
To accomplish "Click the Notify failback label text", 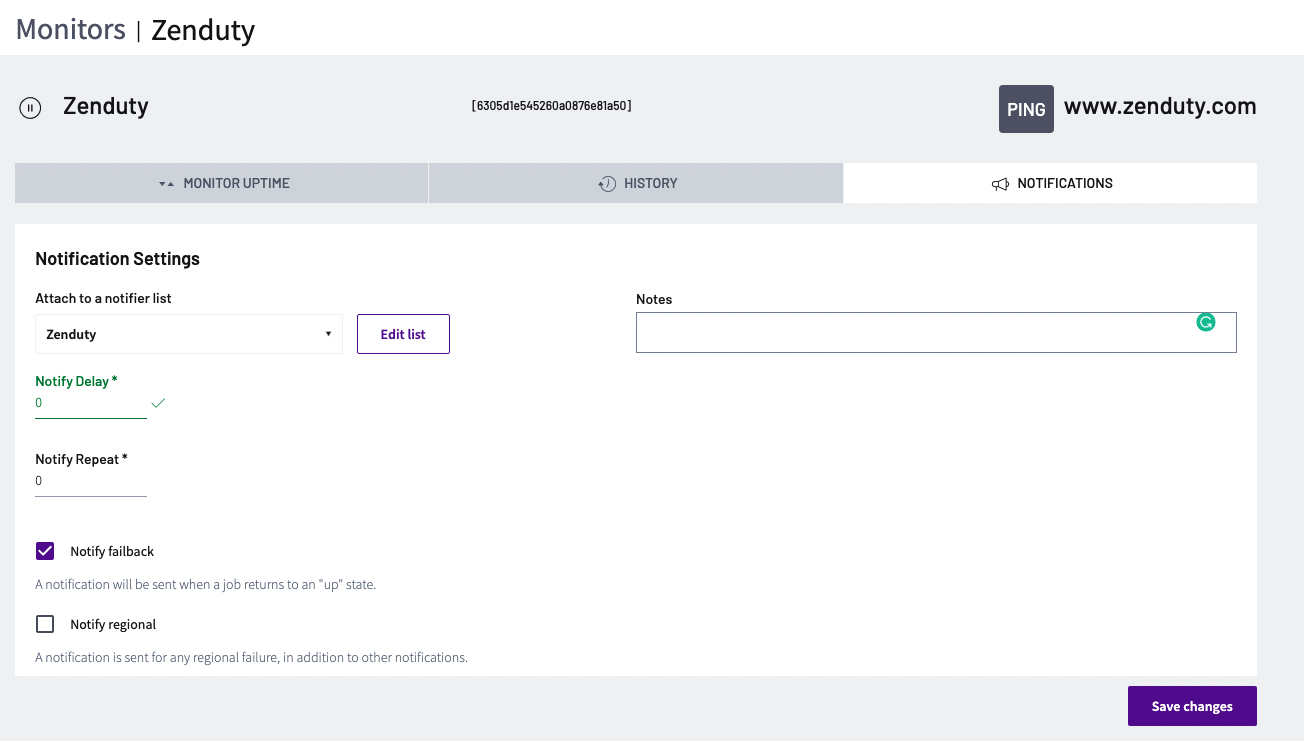I will tap(112, 551).
